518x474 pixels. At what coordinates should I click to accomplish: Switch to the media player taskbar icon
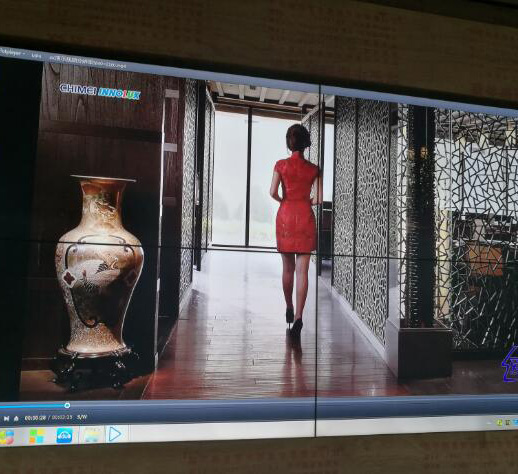click(x=114, y=434)
